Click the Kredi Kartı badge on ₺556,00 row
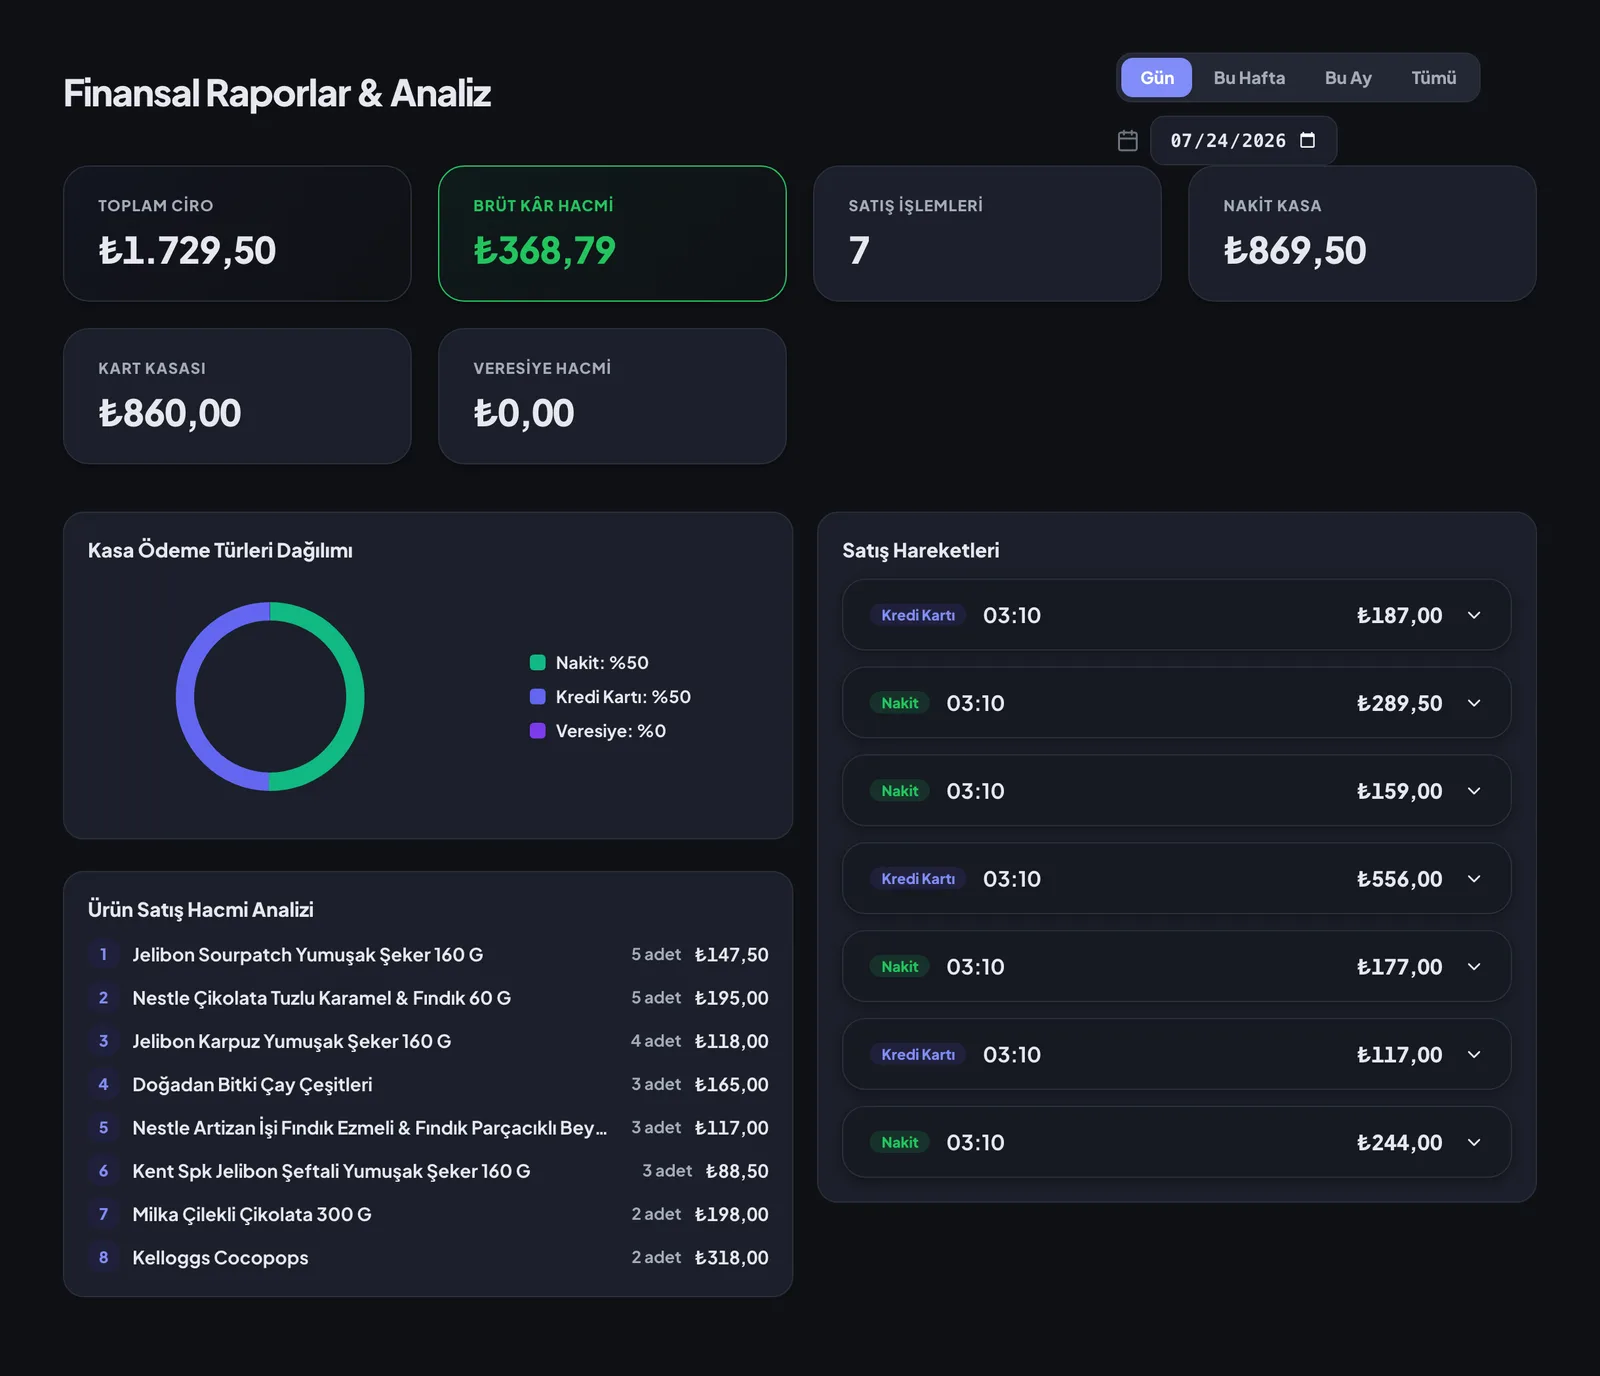The image size is (1600, 1376). point(918,879)
